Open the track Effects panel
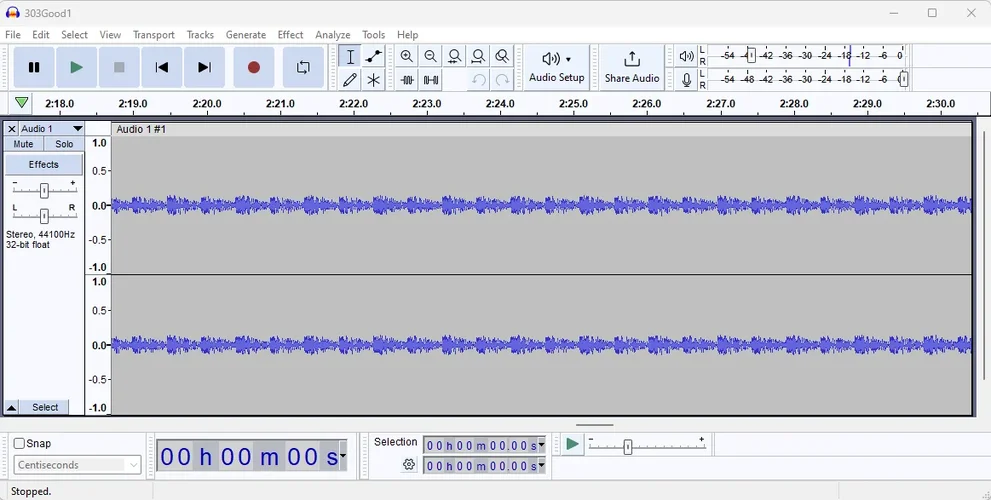This screenshot has width=991, height=500. 44,164
